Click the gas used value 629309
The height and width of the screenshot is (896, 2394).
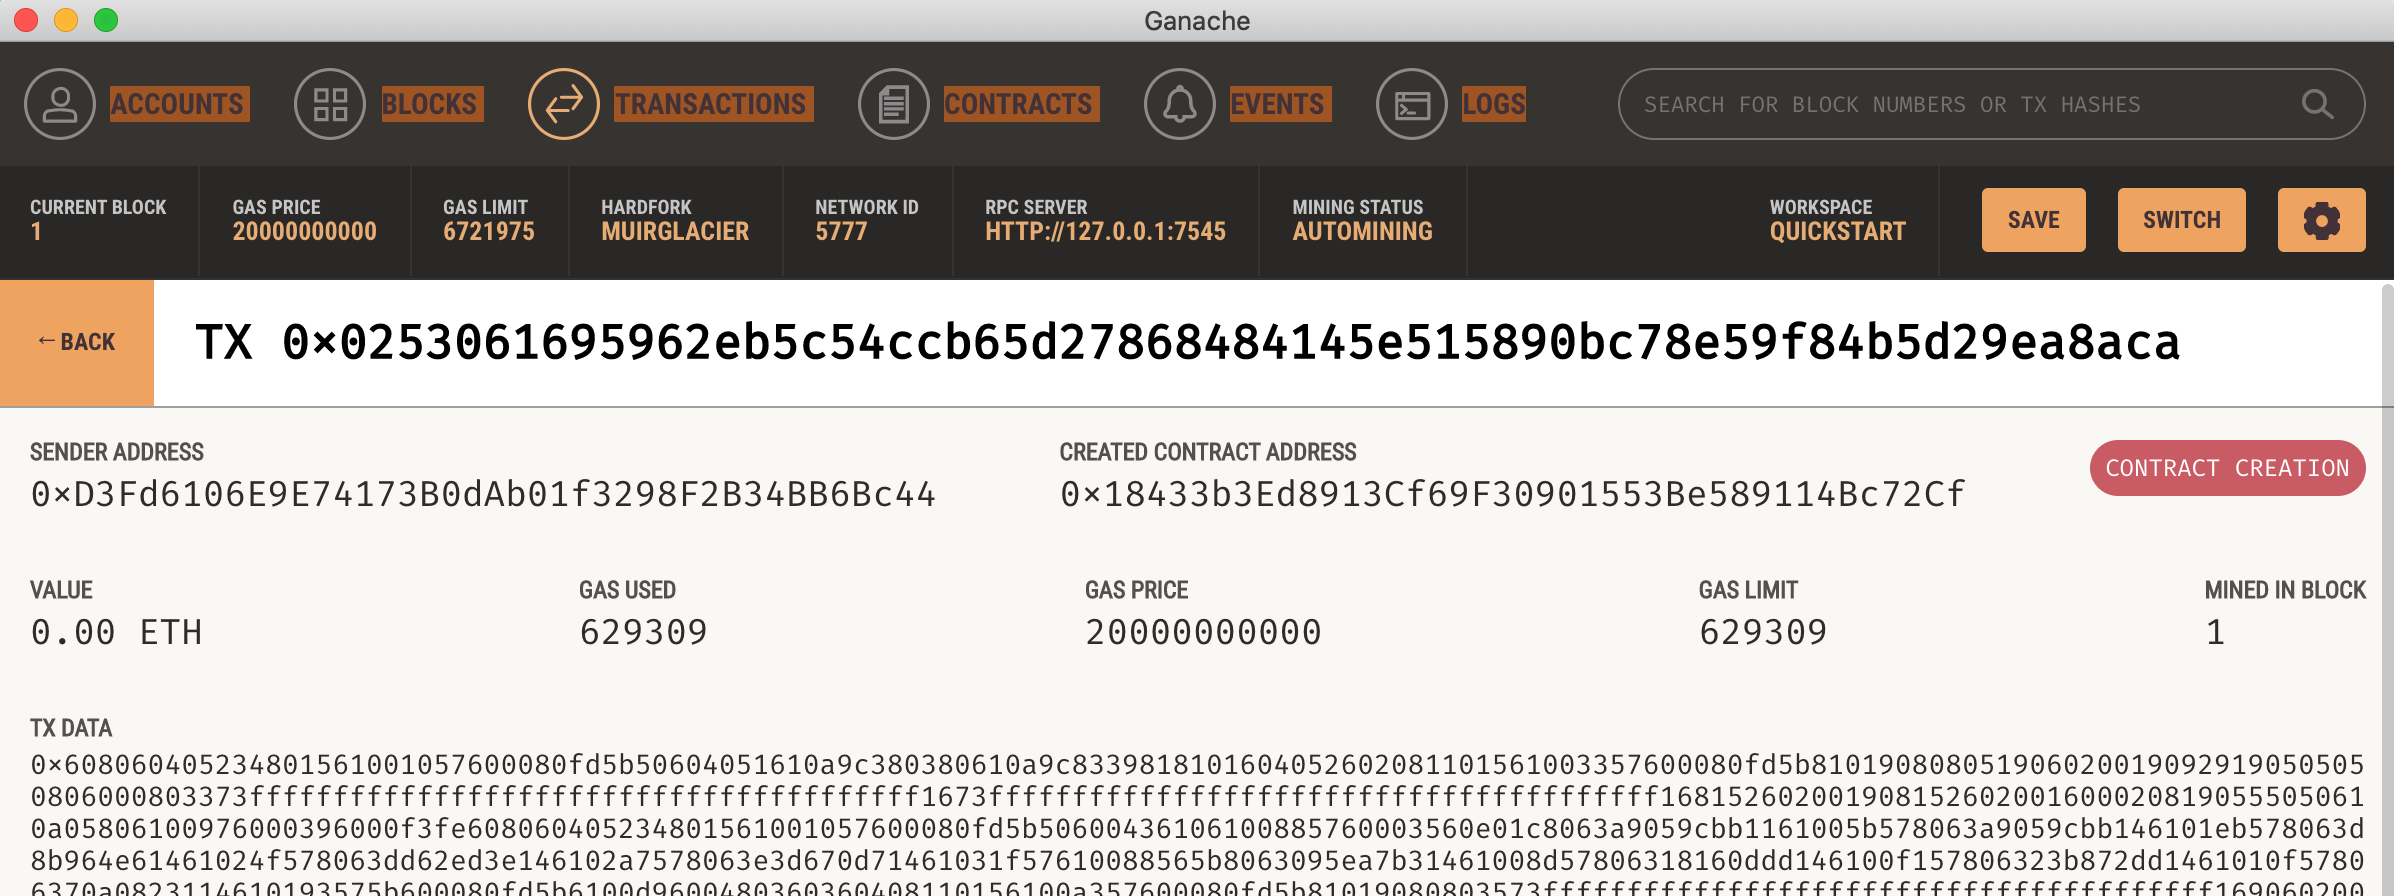point(643,632)
